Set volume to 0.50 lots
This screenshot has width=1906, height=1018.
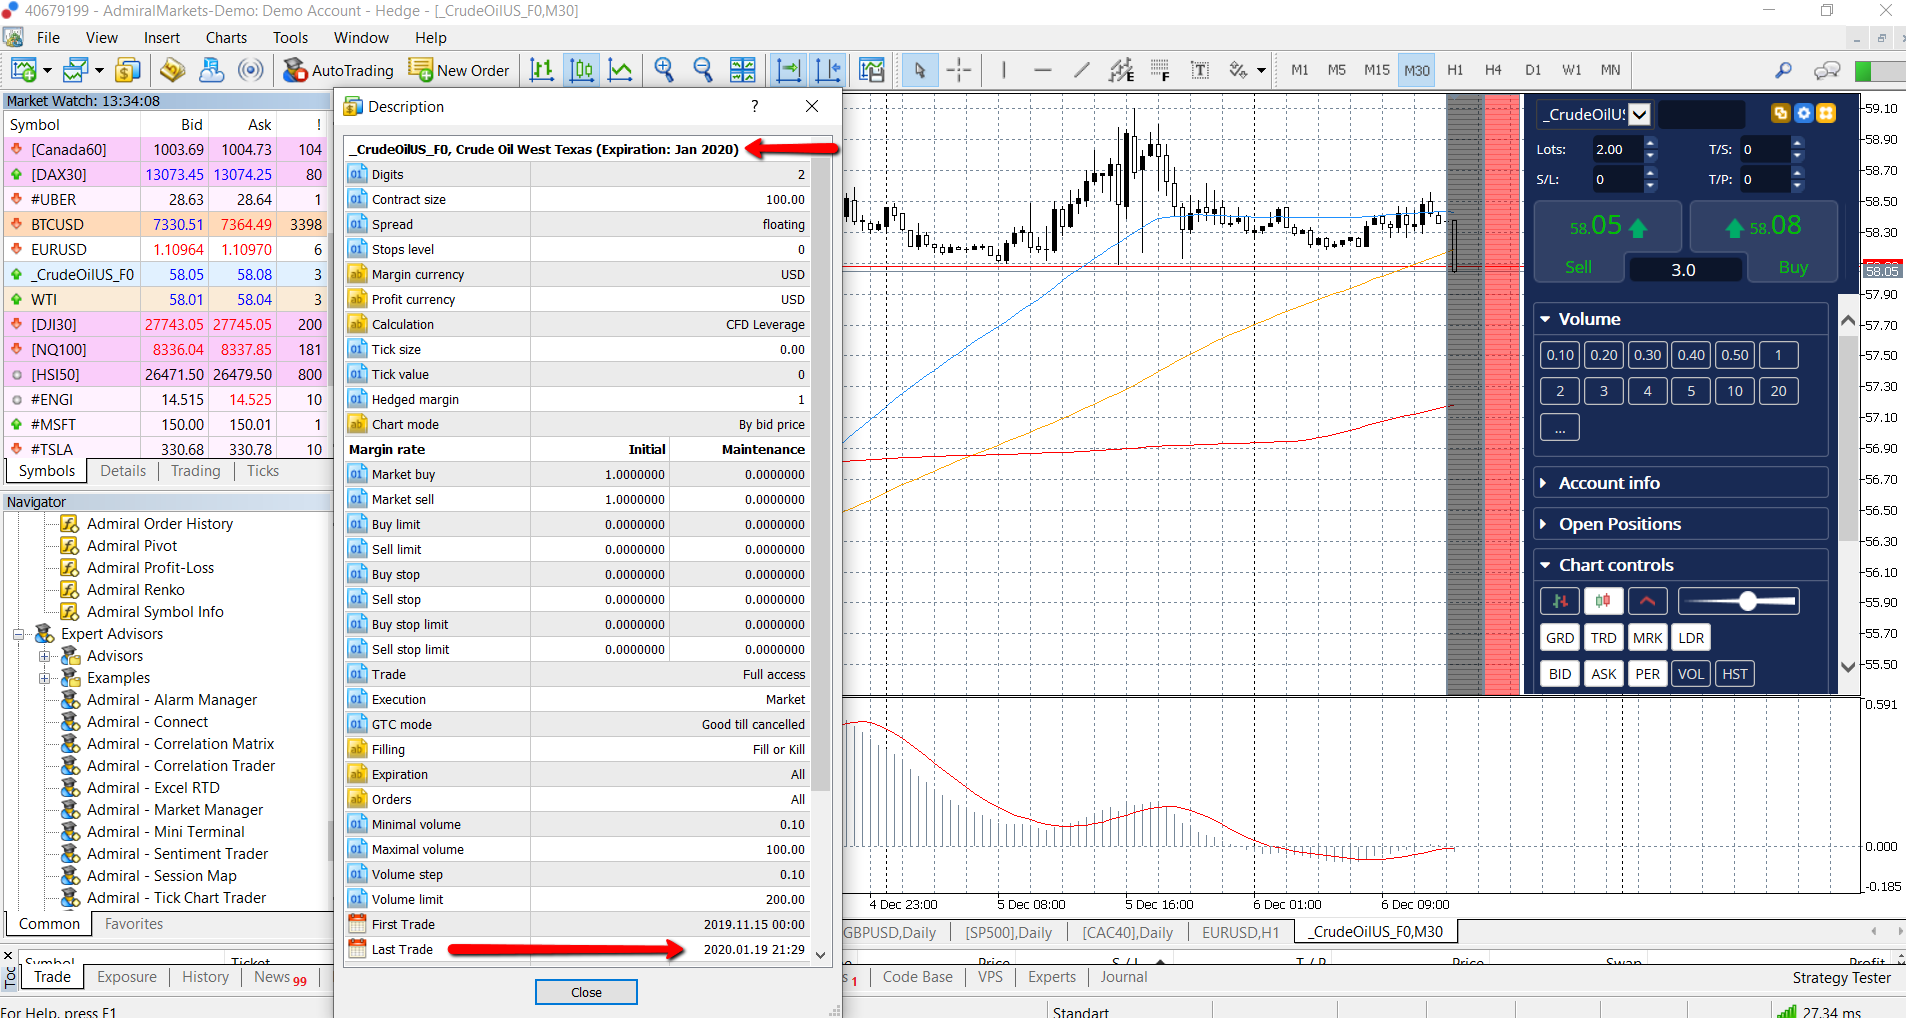pyautogui.click(x=1735, y=355)
